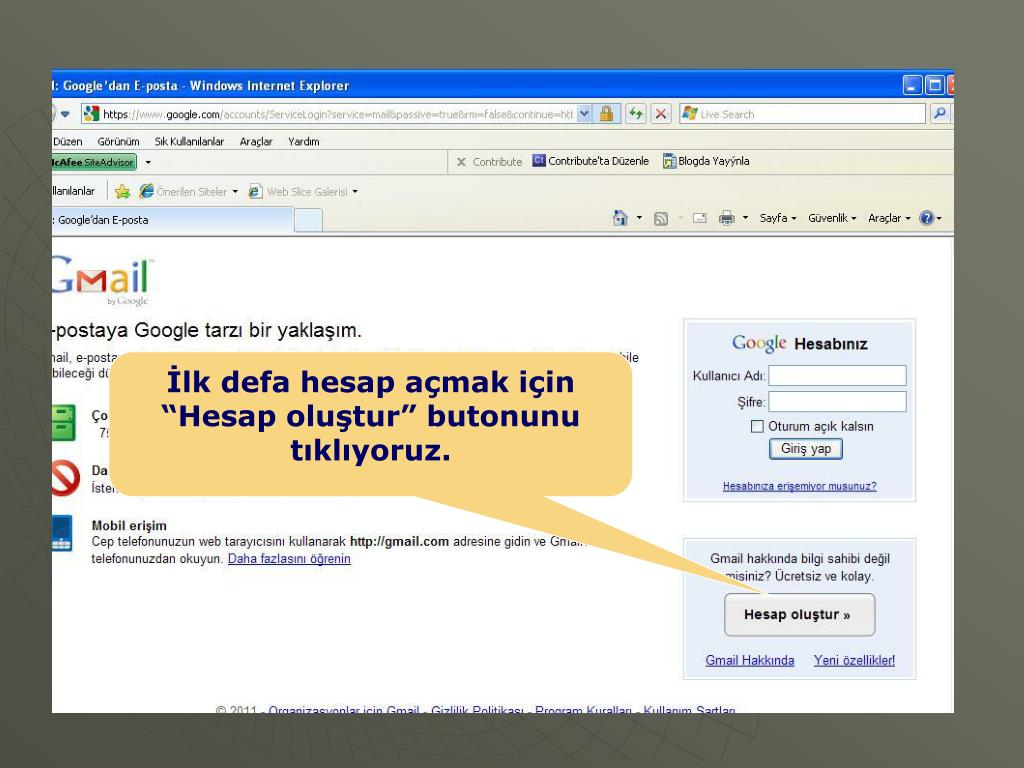This screenshot has width=1024, height=768.
Task: Click the blue mobile phone icon
Action: (62, 534)
